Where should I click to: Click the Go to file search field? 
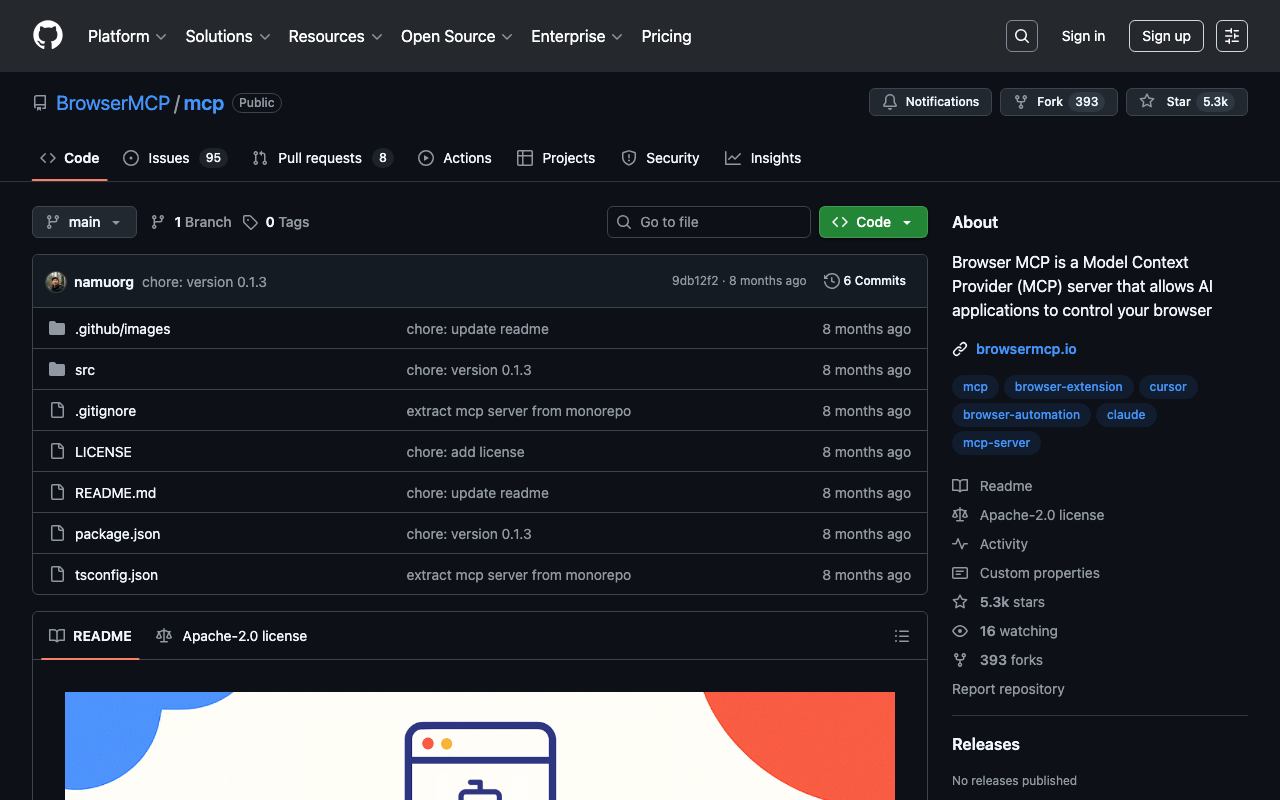pos(708,222)
